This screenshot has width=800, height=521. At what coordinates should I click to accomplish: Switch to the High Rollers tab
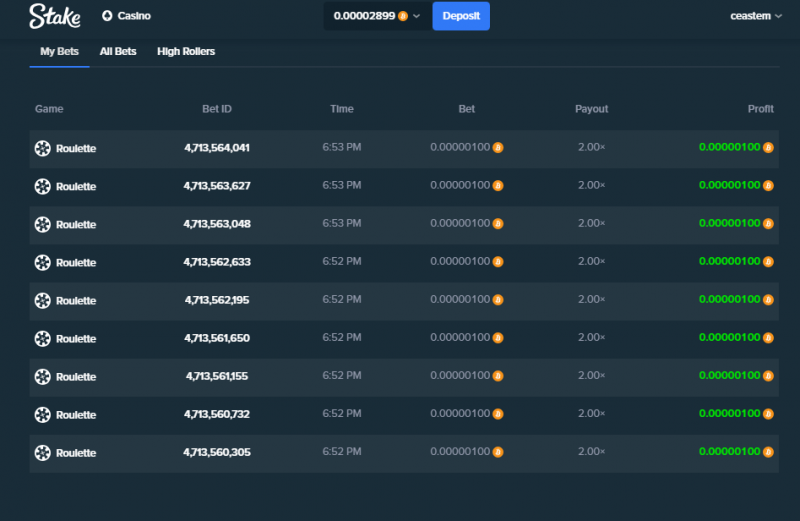[x=186, y=52]
